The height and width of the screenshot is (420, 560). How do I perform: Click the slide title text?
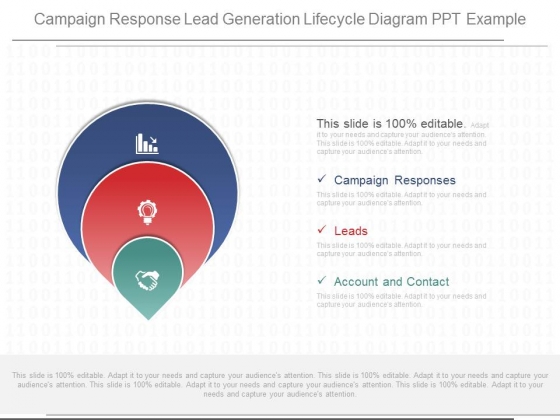coord(280,19)
